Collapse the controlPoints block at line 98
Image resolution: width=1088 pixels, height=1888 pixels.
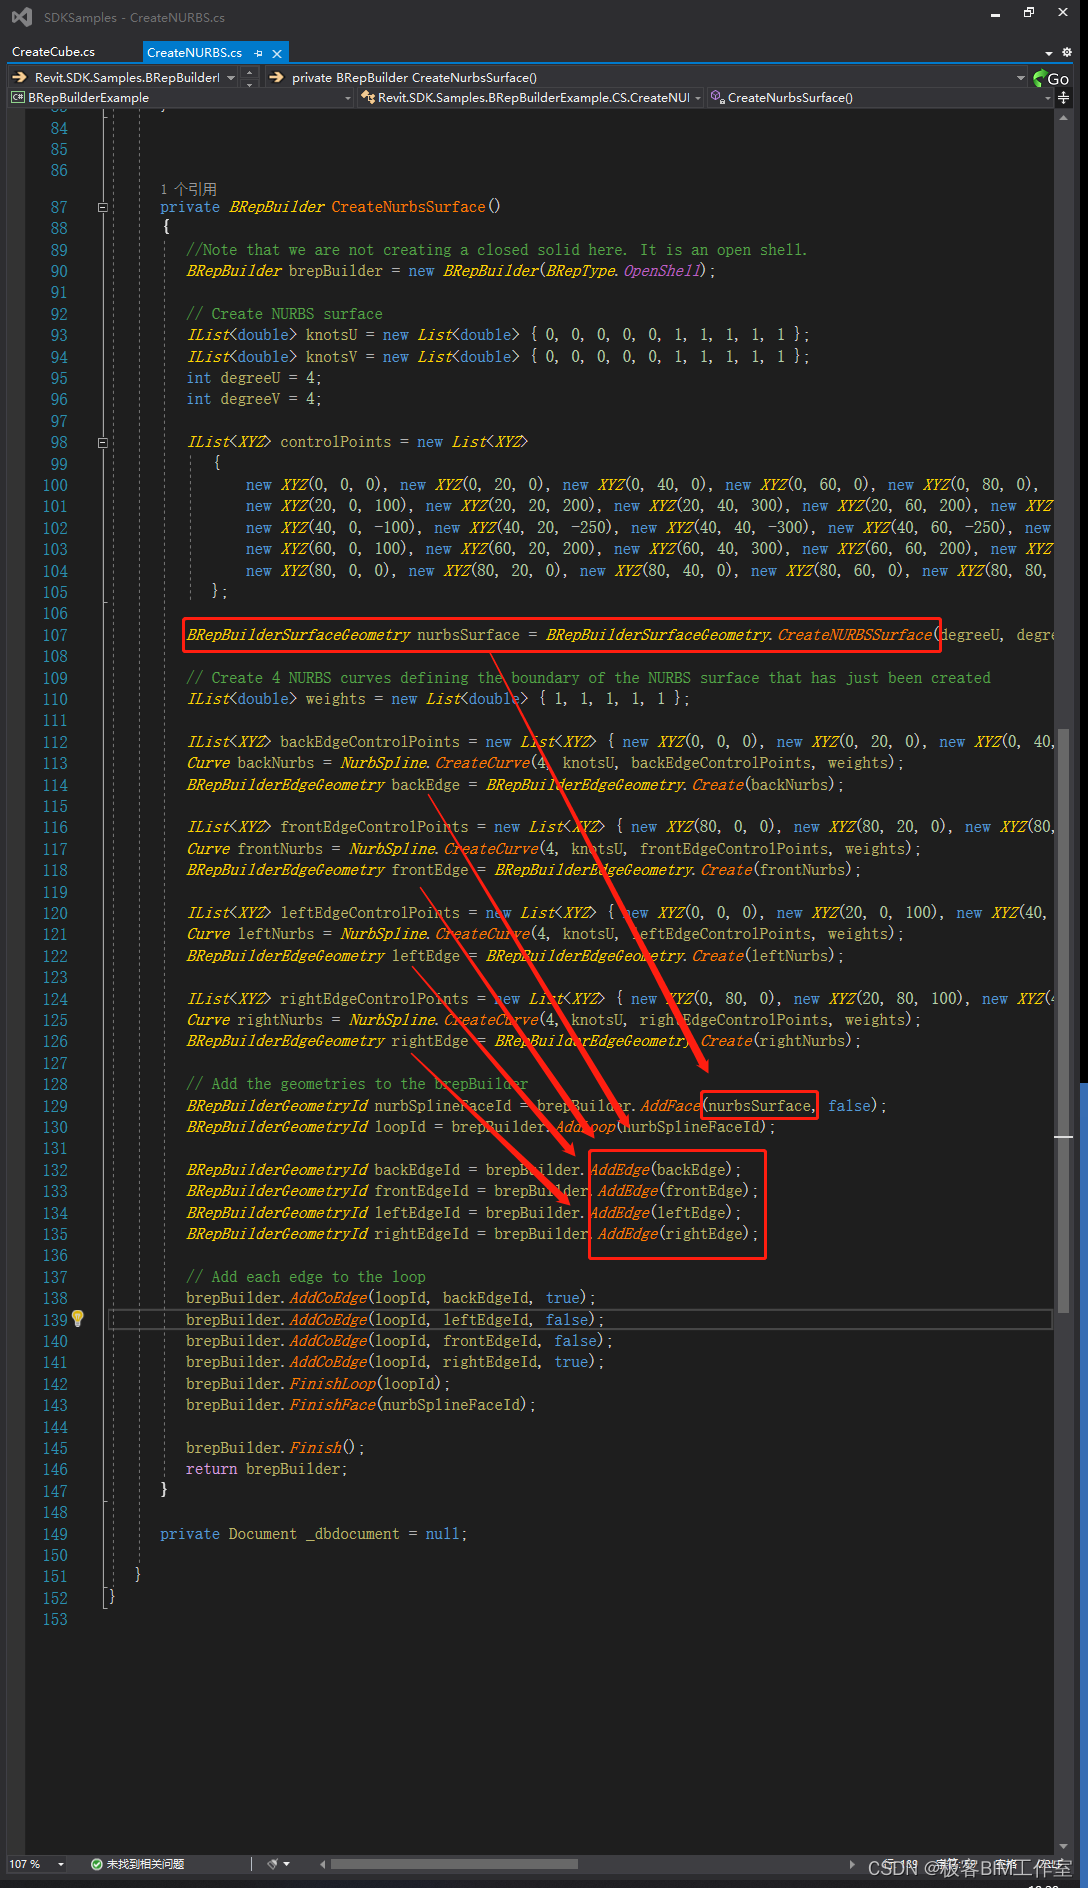[102, 442]
